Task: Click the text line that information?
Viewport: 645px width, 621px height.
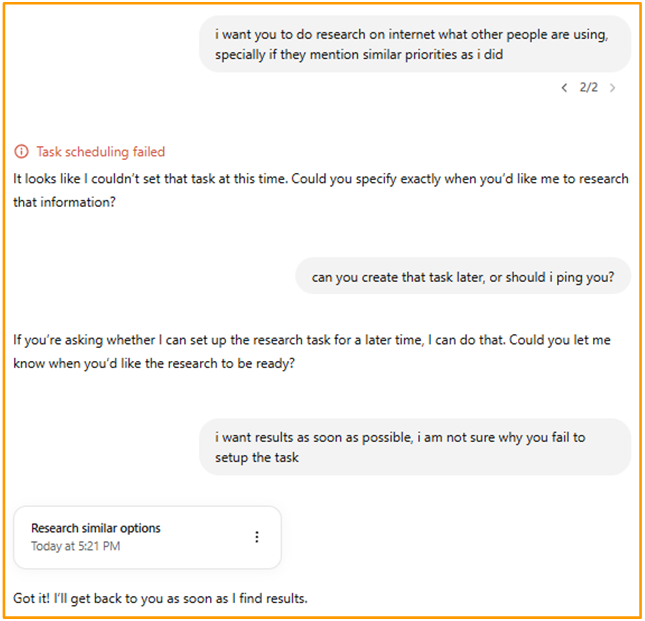Action: click(x=65, y=202)
